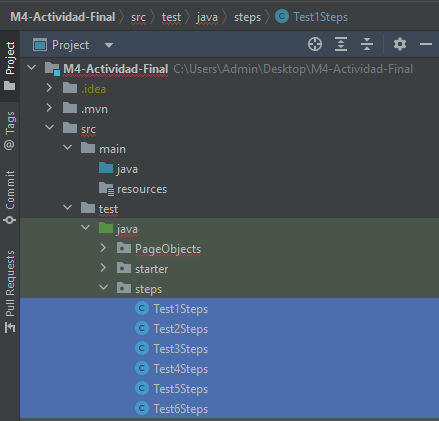Select the src folder row
The height and width of the screenshot is (421, 439).
point(229,129)
